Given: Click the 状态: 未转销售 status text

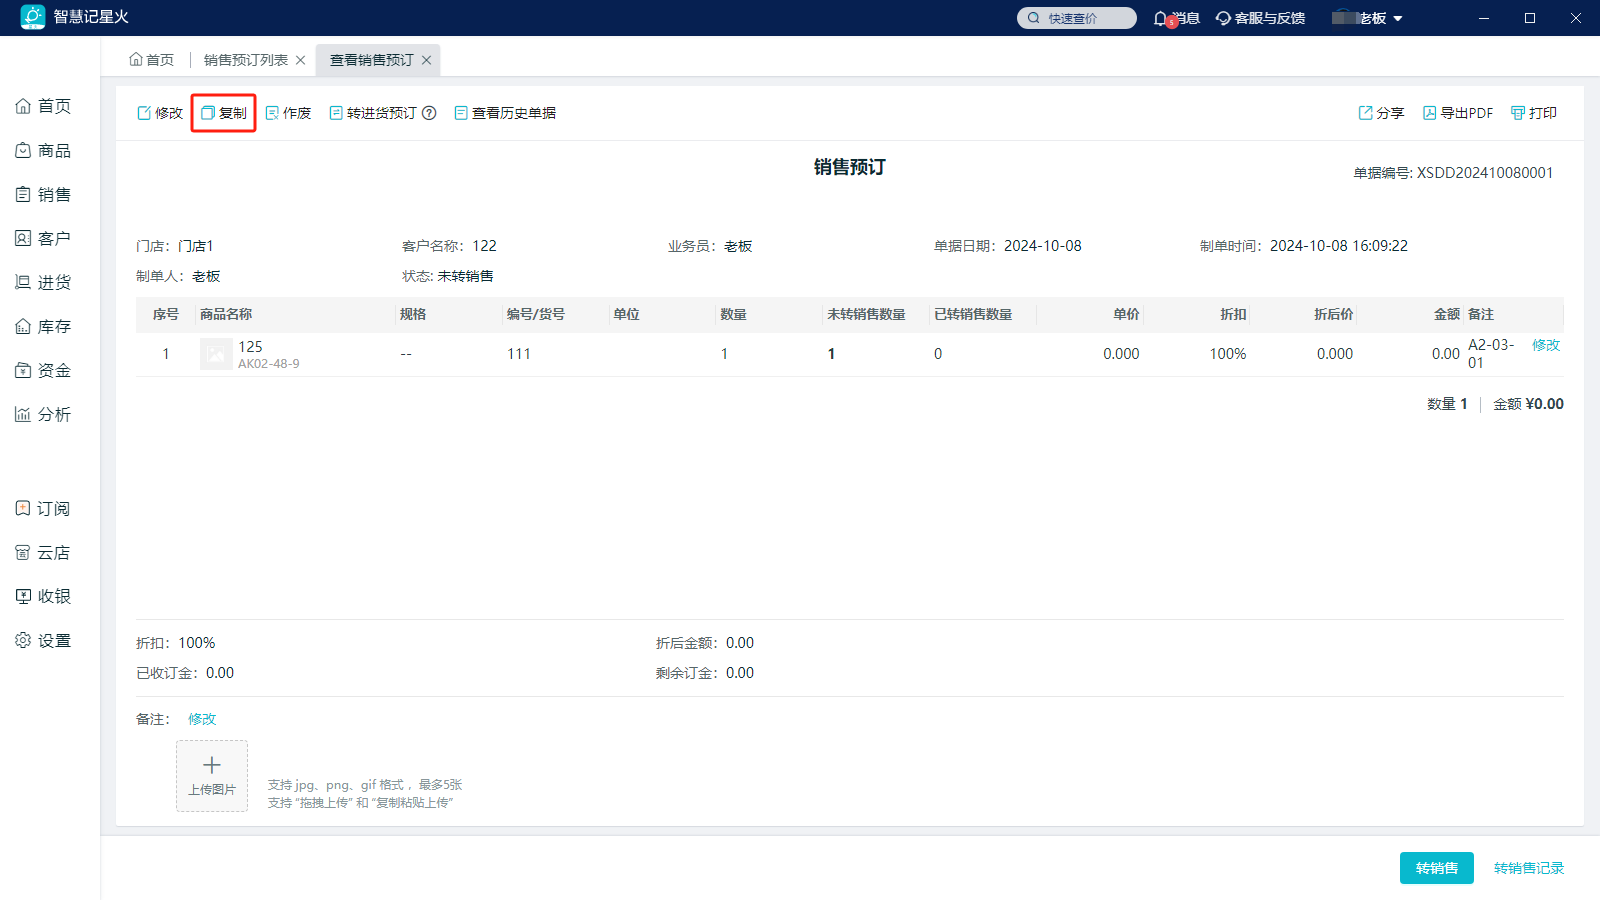Looking at the screenshot, I should tap(448, 276).
